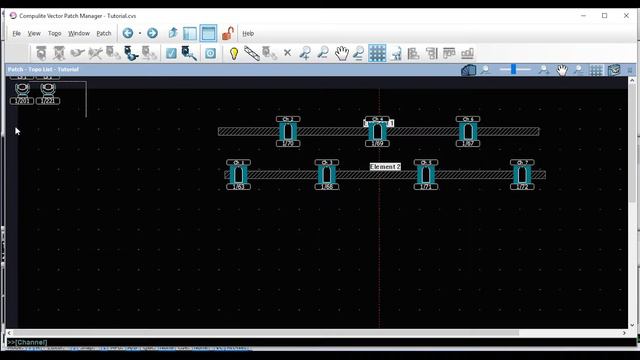
Task: Toggle the side-panel layout view icon
Action: 190,33
